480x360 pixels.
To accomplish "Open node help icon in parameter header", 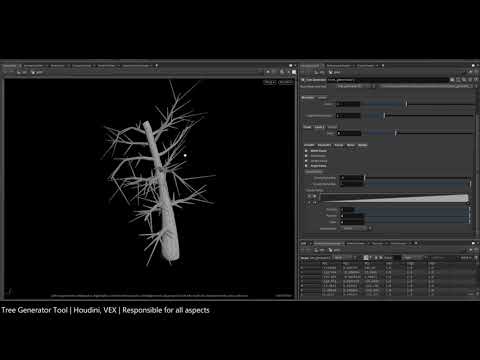I will click(x=476, y=80).
